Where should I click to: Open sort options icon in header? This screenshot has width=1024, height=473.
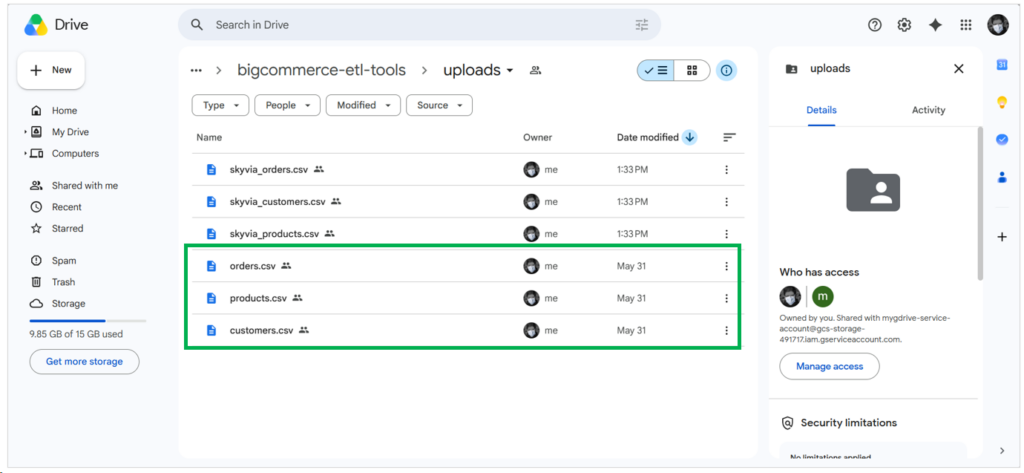point(729,137)
